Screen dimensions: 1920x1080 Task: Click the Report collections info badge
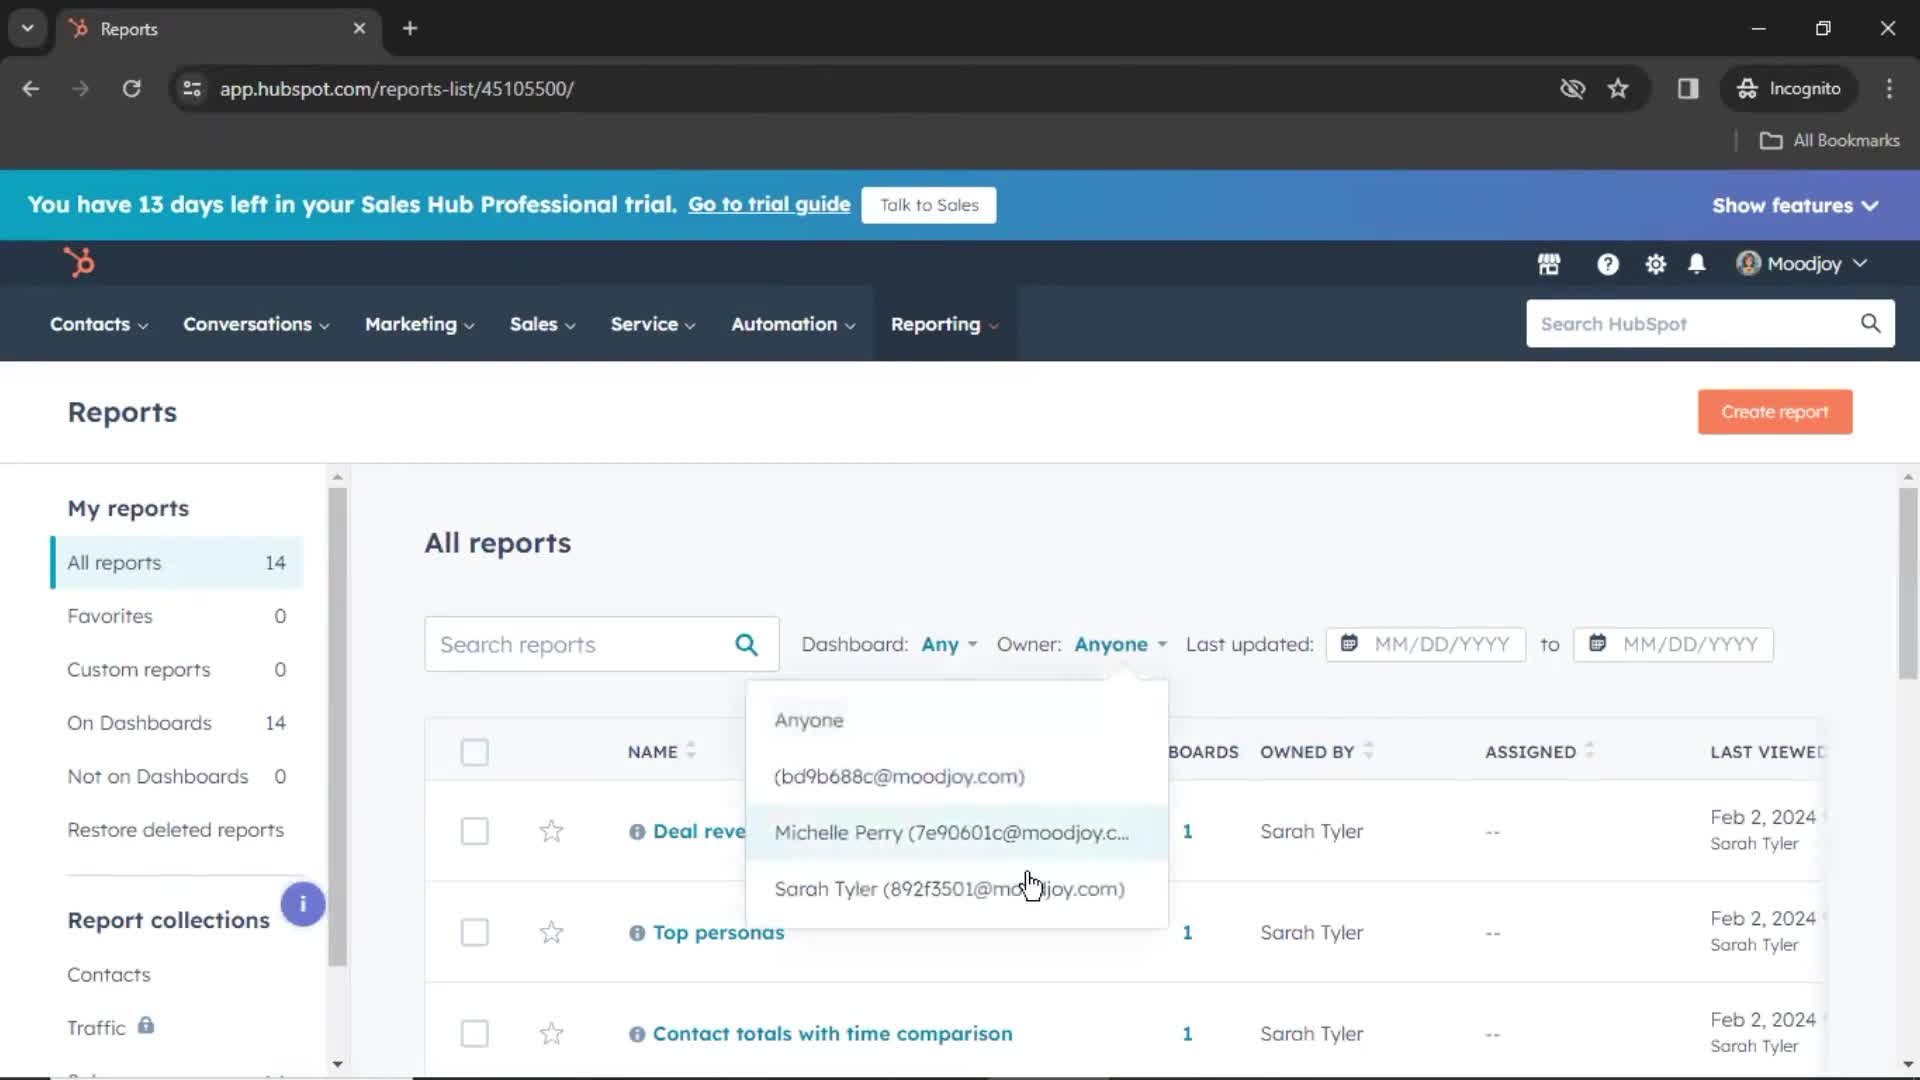(x=302, y=904)
